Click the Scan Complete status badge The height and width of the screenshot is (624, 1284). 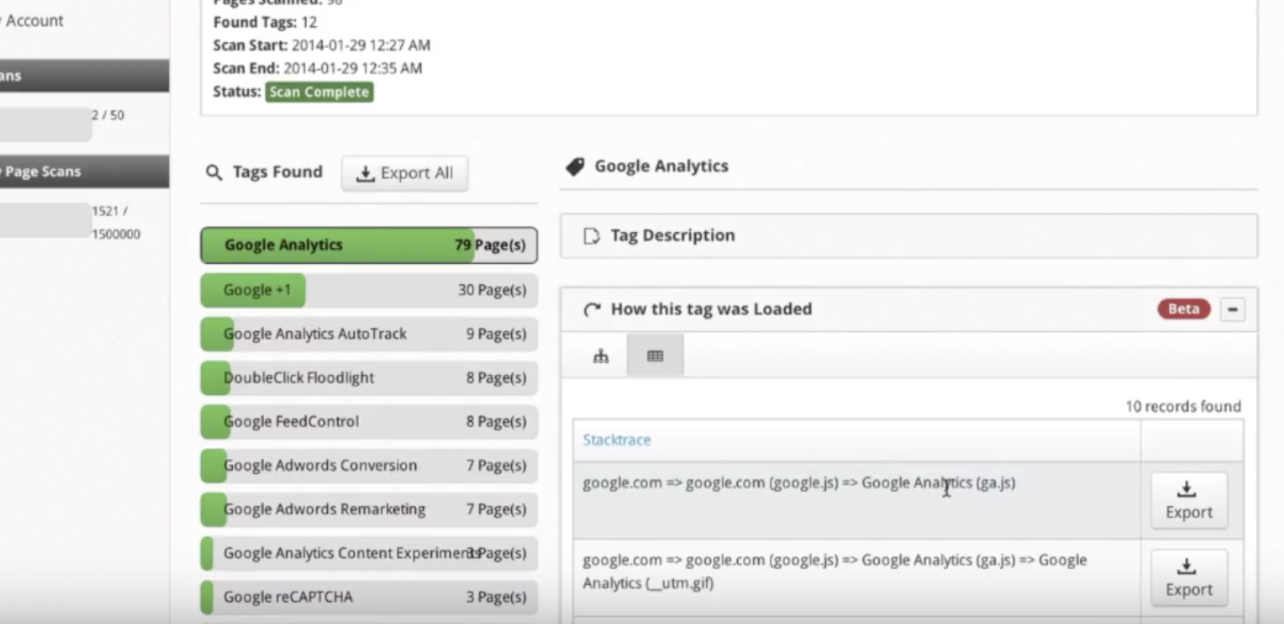pyautogui.click(x=319, y=92)
